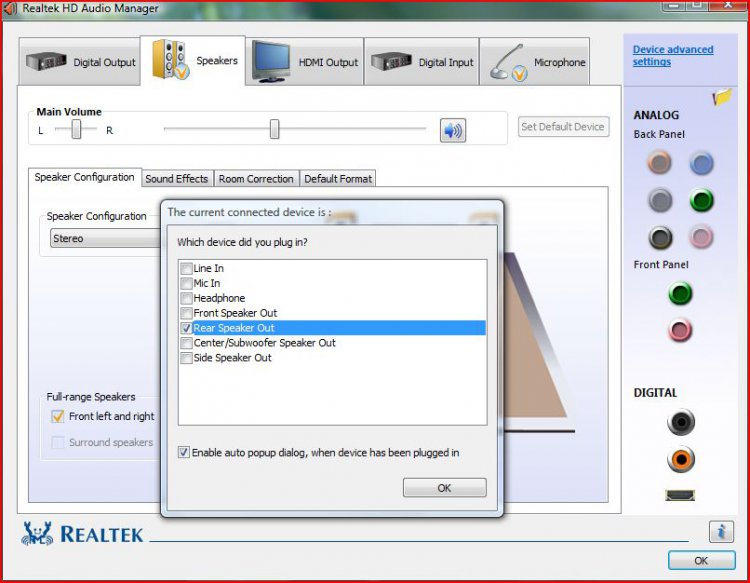750x583 pixels.
Task: Click the green back panel analog jack
Action: click(701, 200)
